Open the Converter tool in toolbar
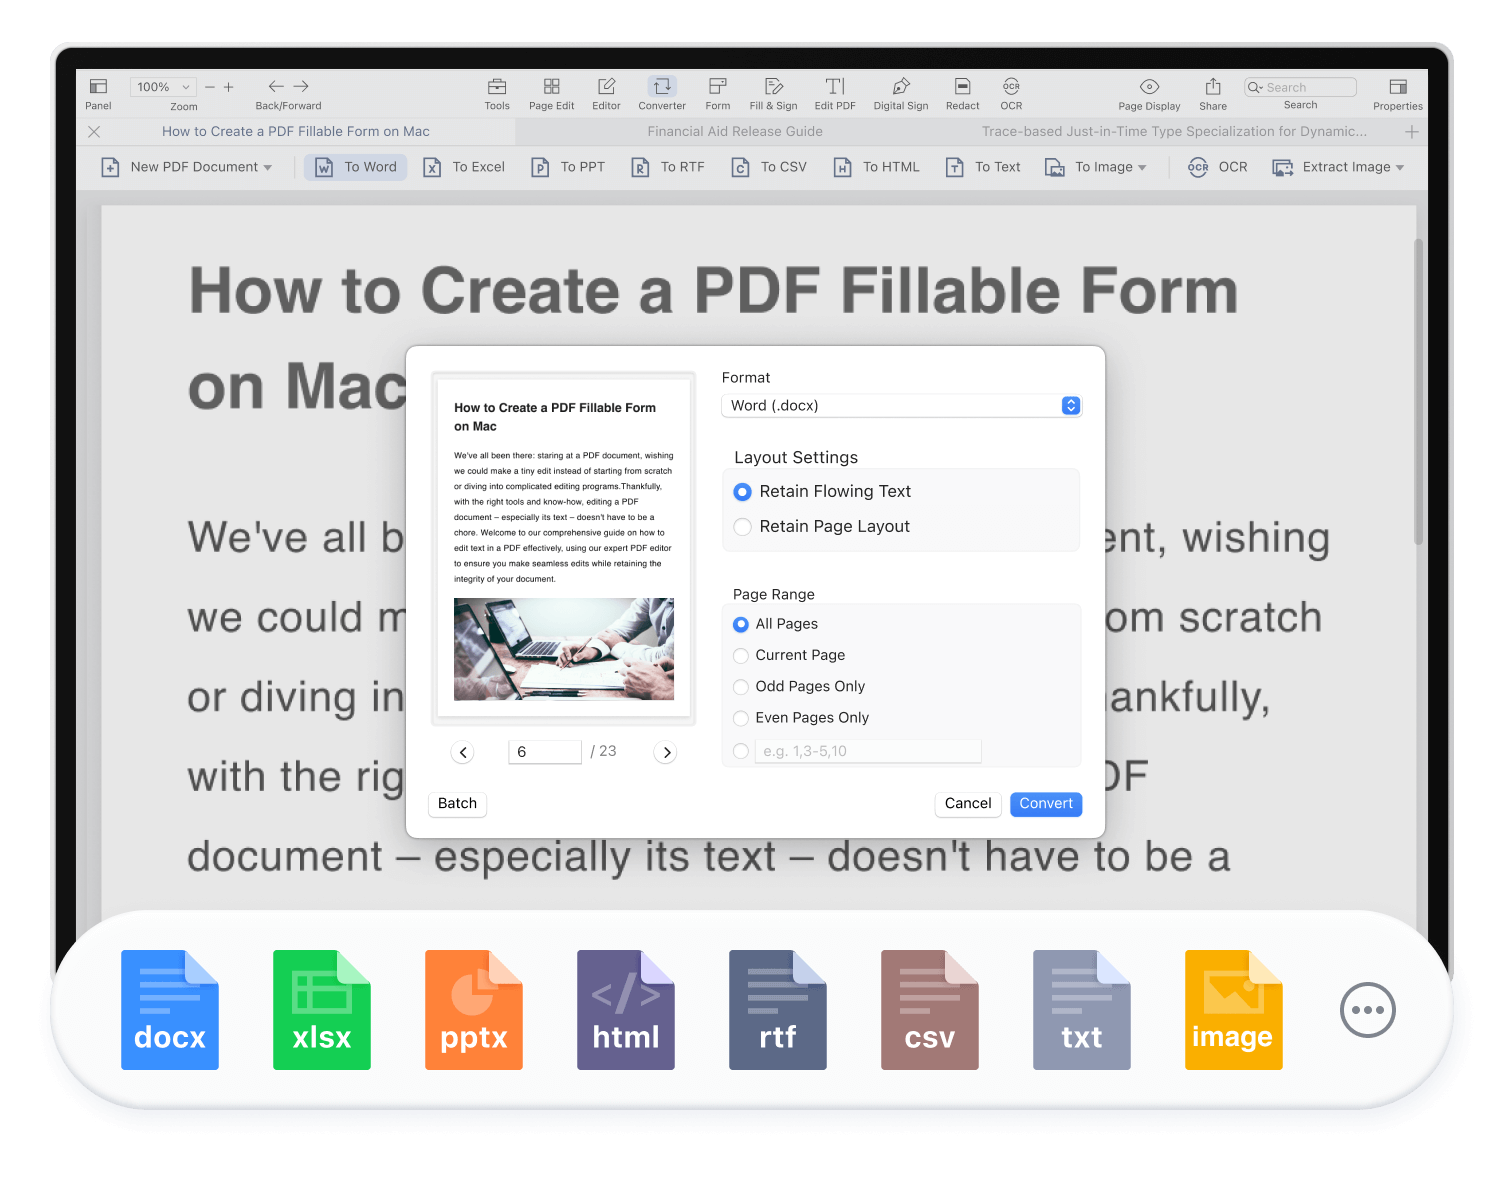1512x1184 pixels. pos(661,93)
